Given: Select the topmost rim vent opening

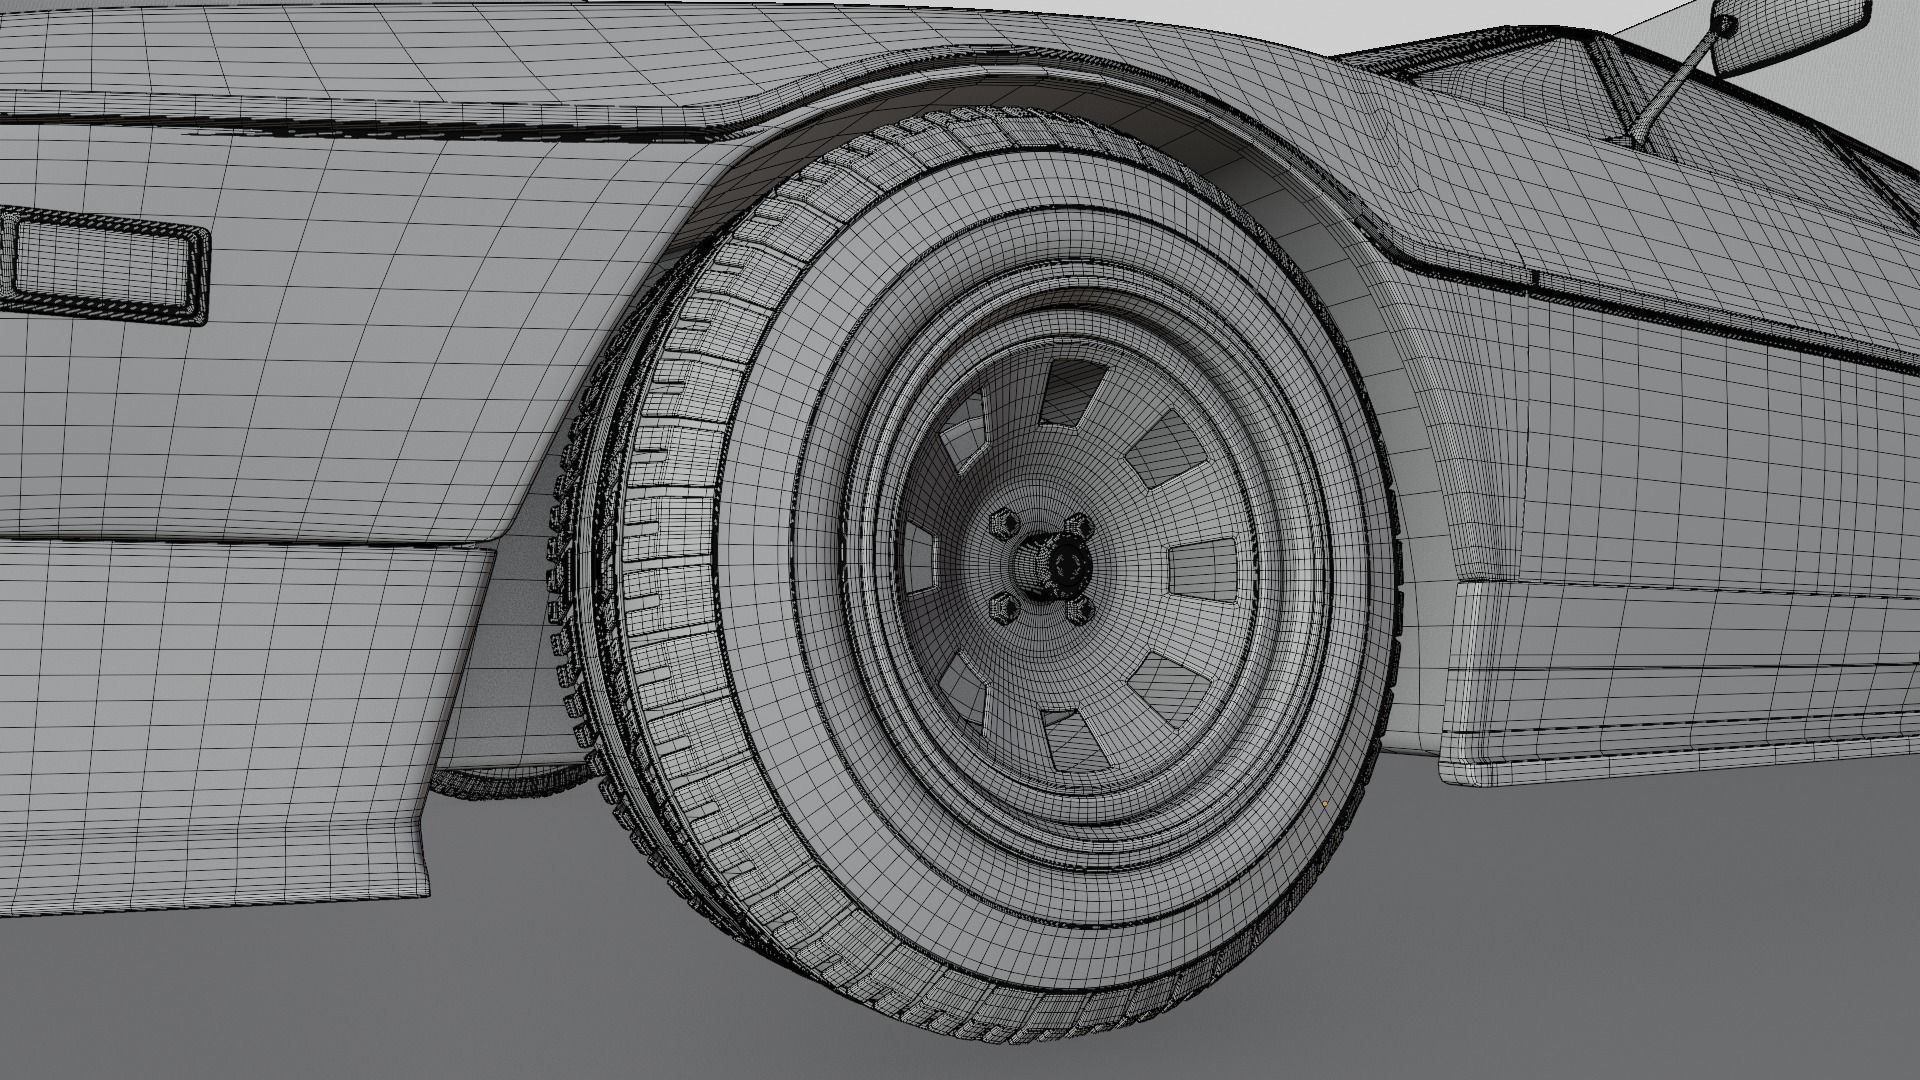Looking at the screenshot, I should click(1070, 390).
